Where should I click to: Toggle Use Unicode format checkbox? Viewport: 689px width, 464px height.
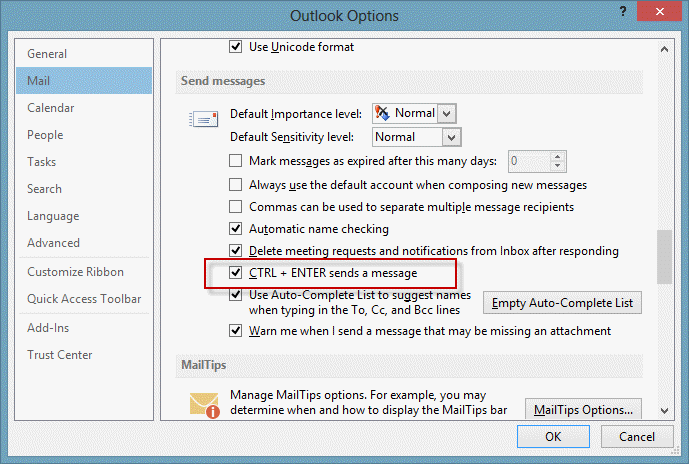tap(236, 47)
